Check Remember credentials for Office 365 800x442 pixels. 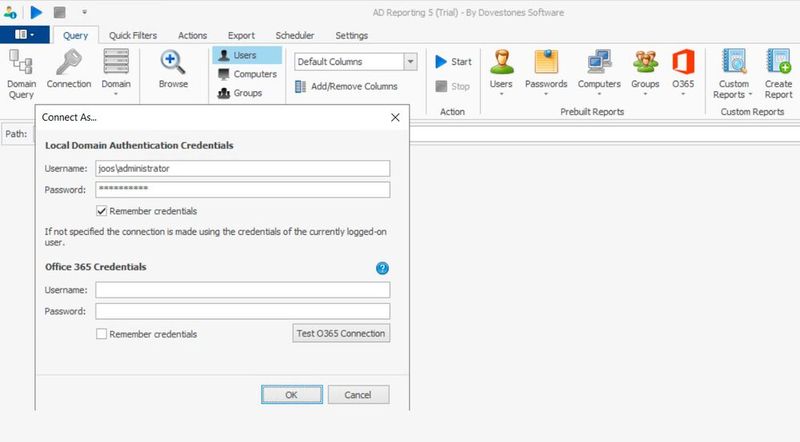click(102, 334)
